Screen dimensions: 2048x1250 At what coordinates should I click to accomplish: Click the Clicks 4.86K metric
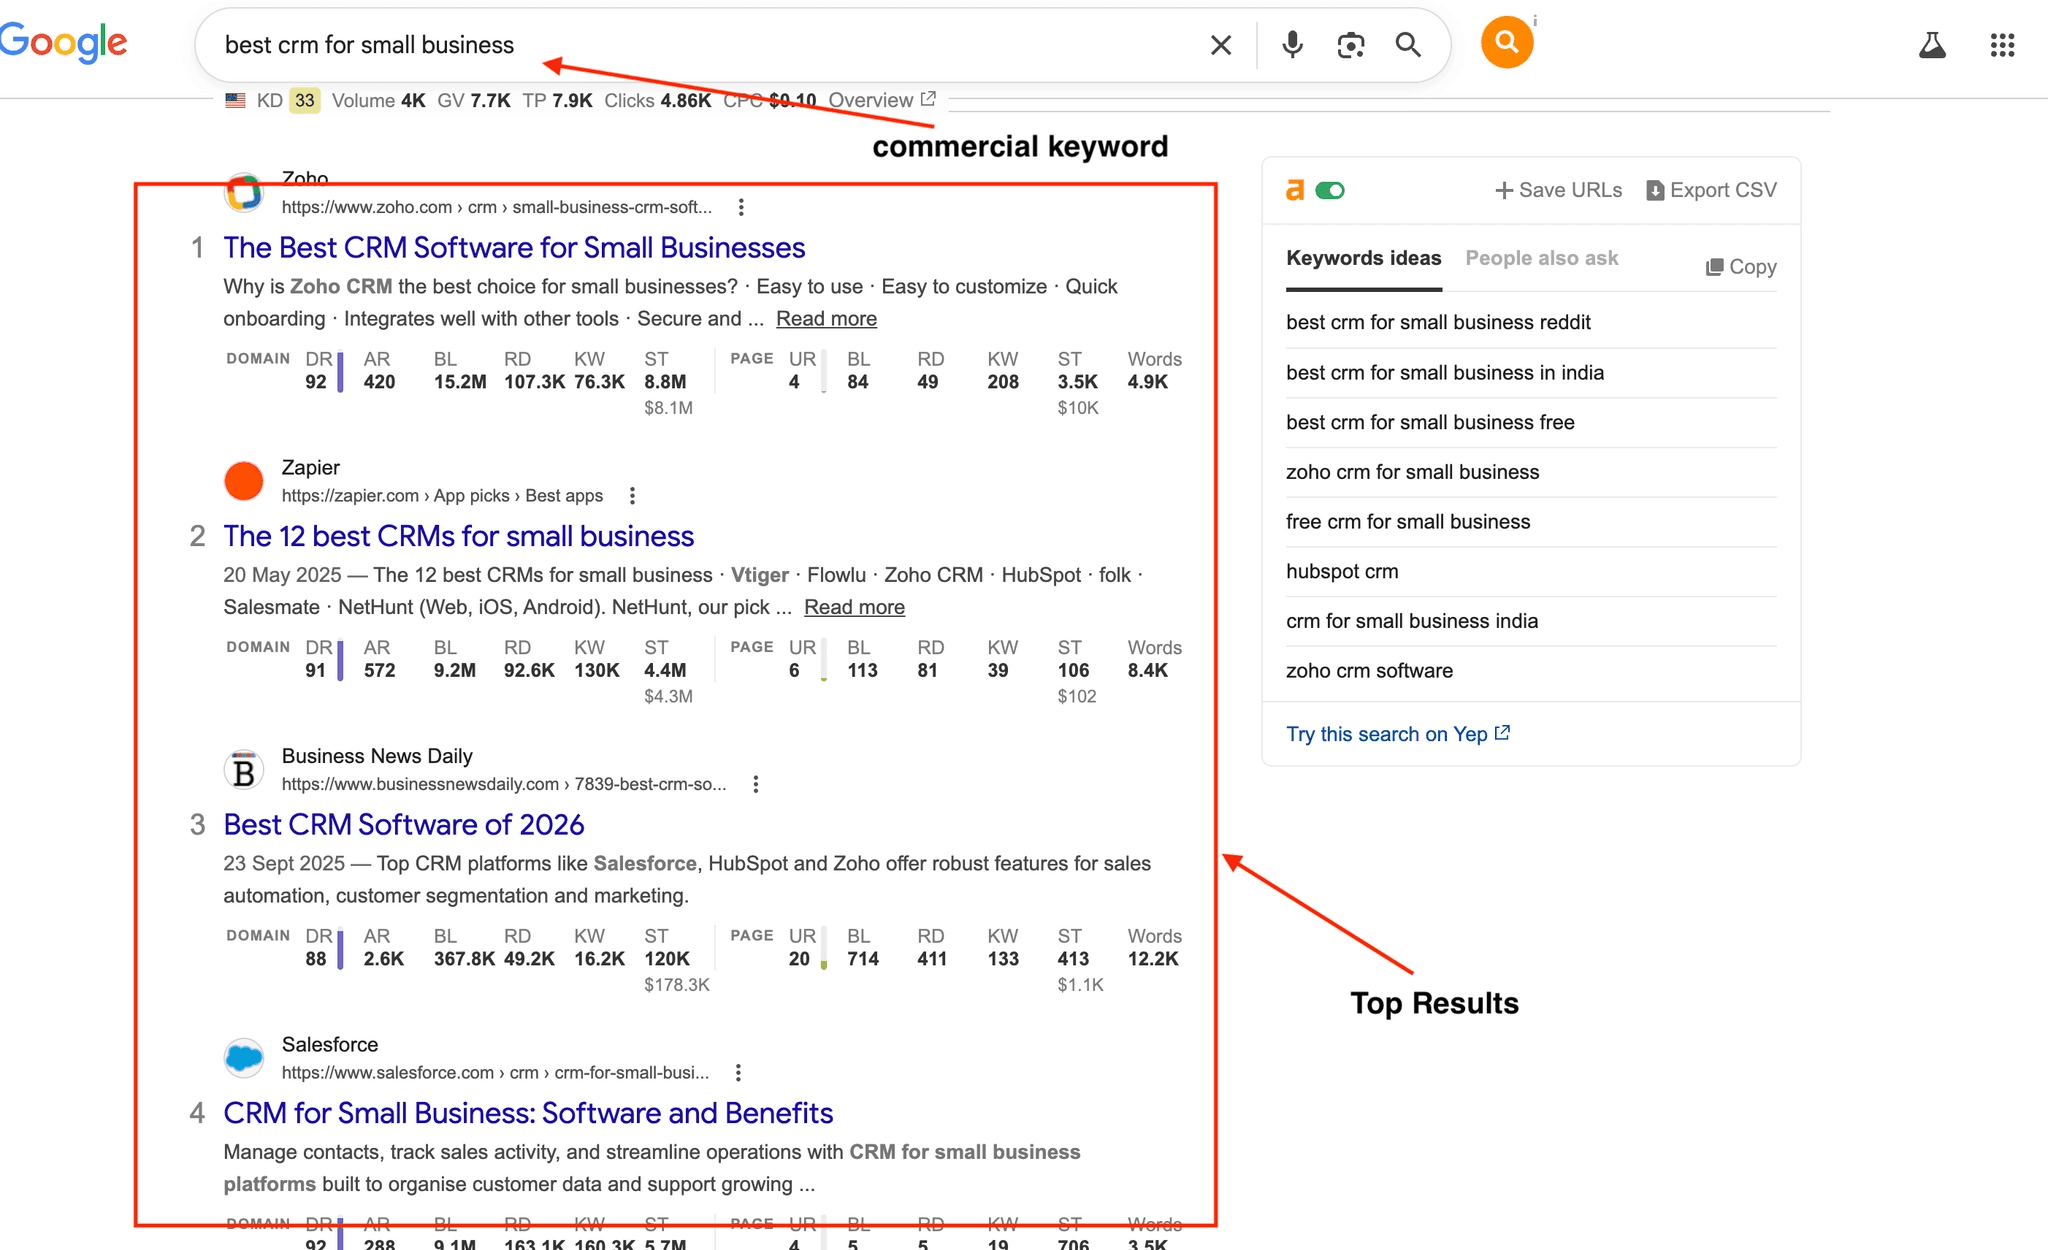coord(657,100)
